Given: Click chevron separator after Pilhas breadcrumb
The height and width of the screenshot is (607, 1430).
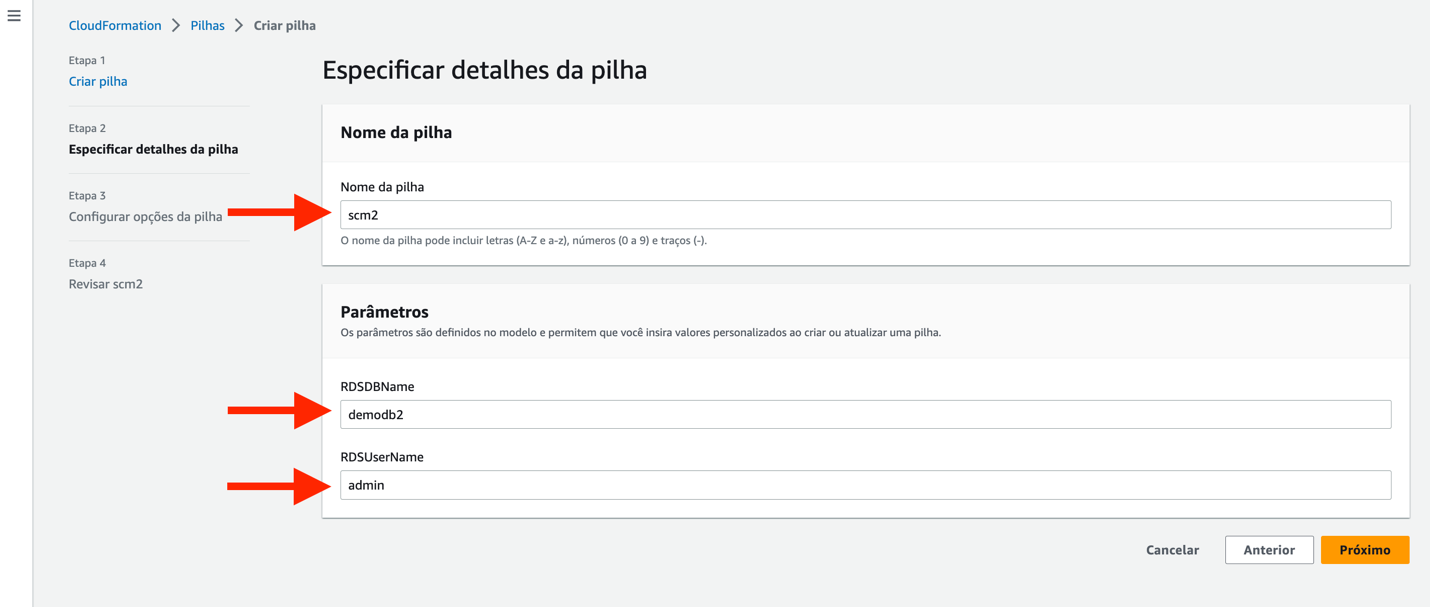Looking at the screenshot, I should pyautogui.click(x=239, y=25).
